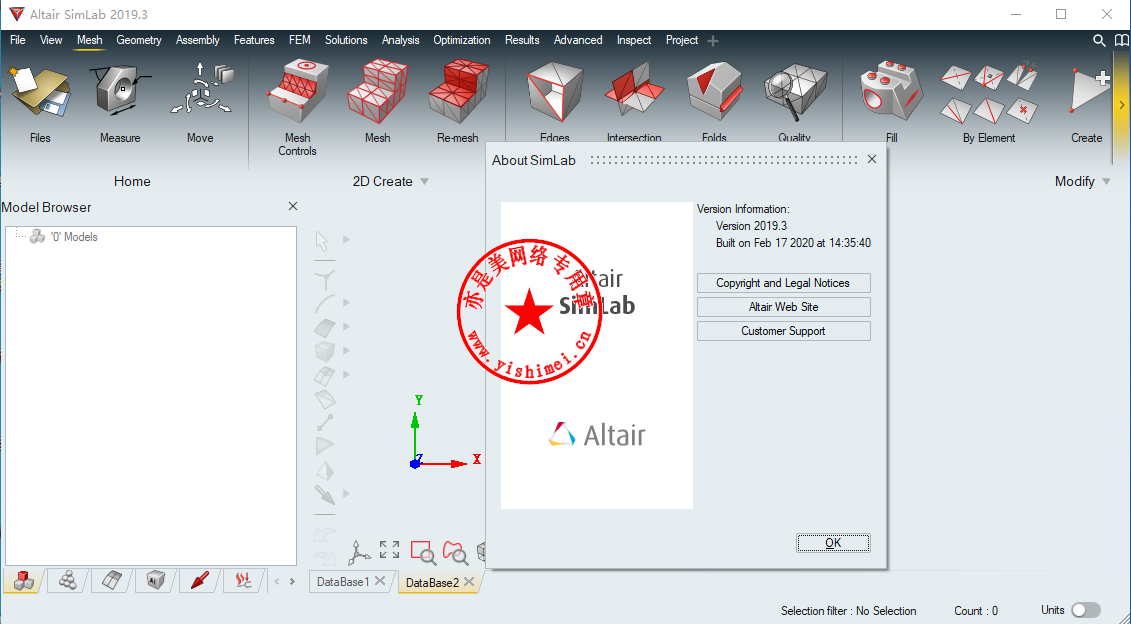Choose the body cube selection filter

pos(325,351)
